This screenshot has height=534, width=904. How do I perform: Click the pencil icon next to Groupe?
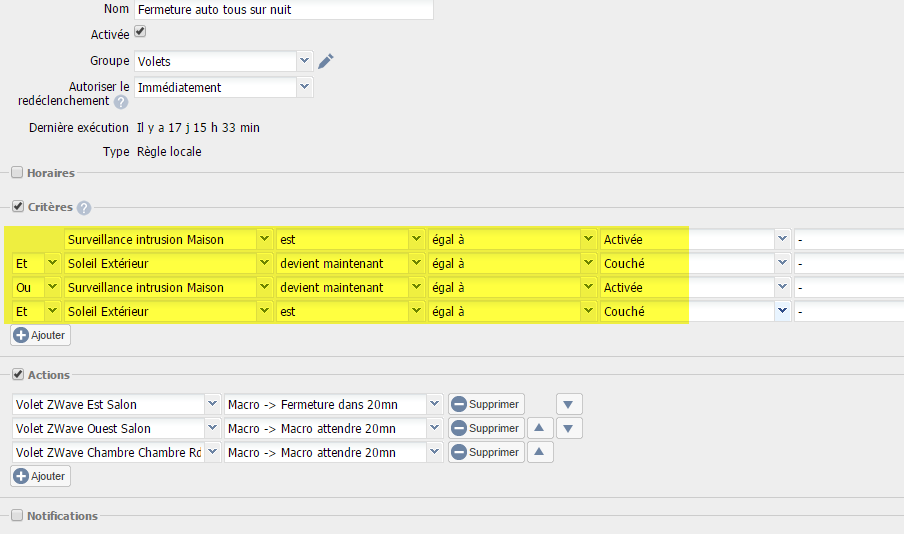[x=325, y=61]
